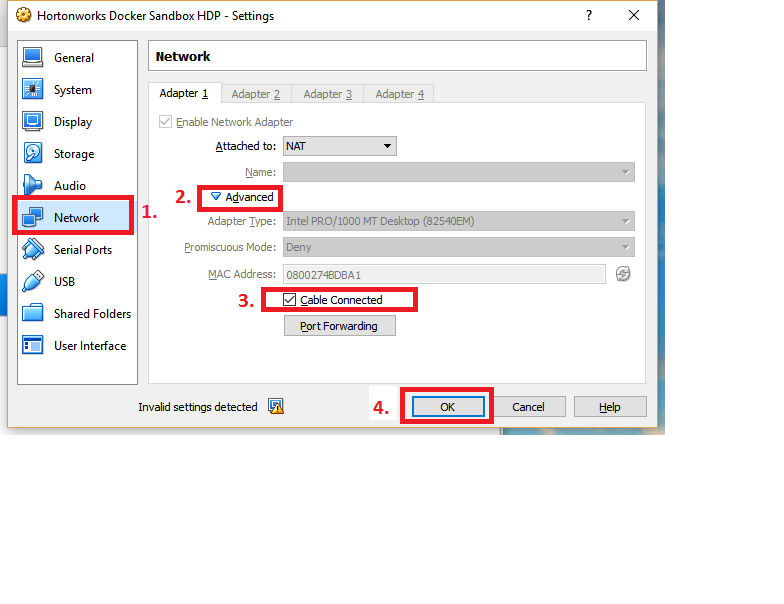Viewport: 784px width, 604px height.
Task: Switch to the Adapter 3 tab
Action: pyautogui.click(x=328, y=94)
